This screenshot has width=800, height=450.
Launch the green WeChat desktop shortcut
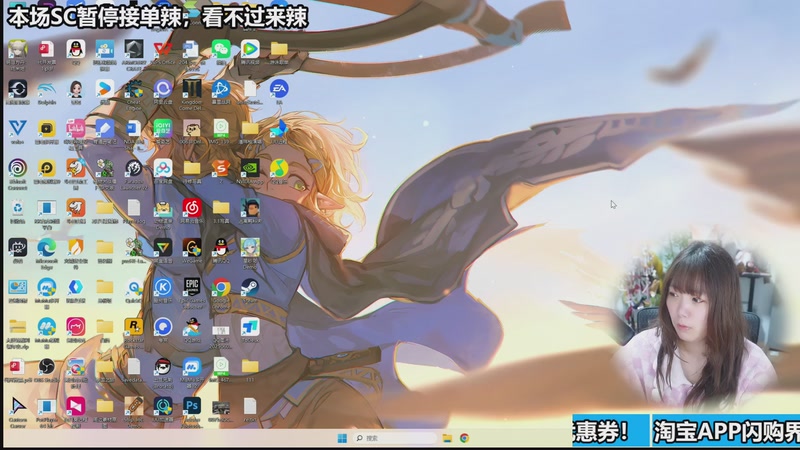(x=221, y=49)
